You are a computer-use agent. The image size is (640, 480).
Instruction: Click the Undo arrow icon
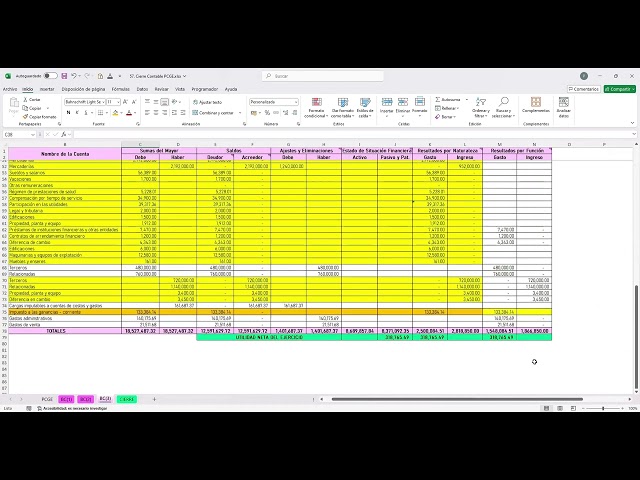tap(74, 76)
